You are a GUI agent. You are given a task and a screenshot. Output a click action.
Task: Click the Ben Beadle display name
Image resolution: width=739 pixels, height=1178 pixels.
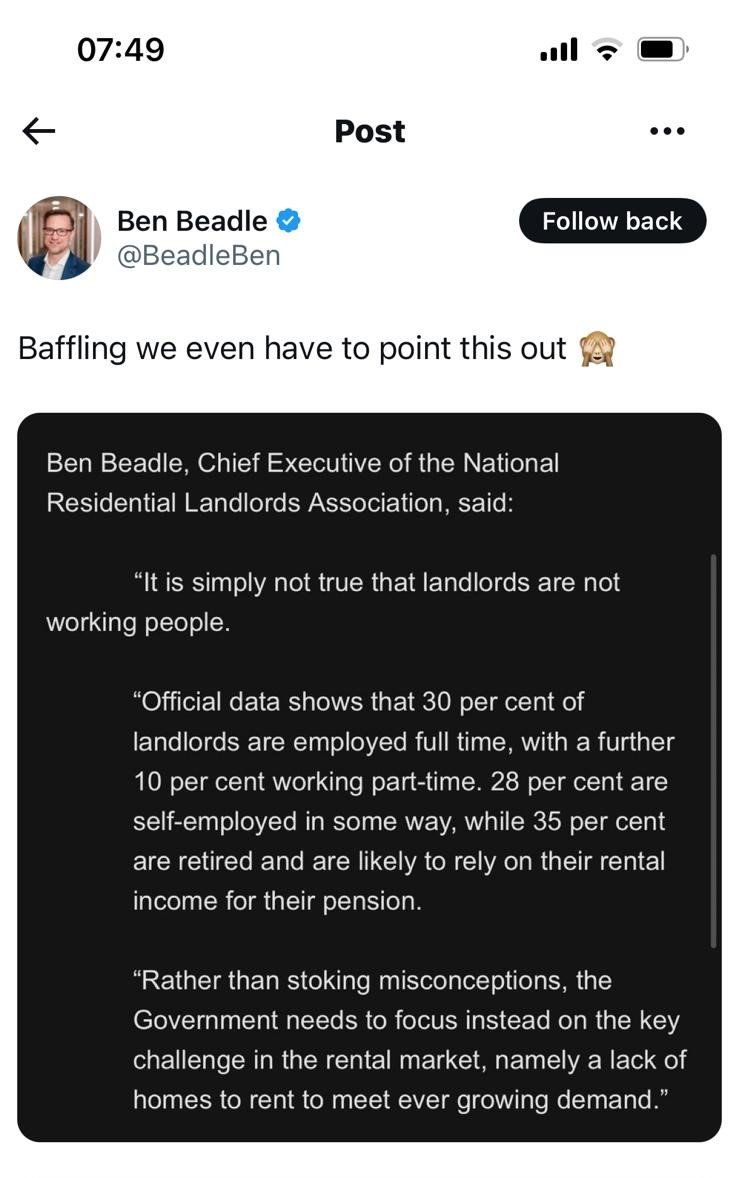pyautogui.click(x=192, y=221)
